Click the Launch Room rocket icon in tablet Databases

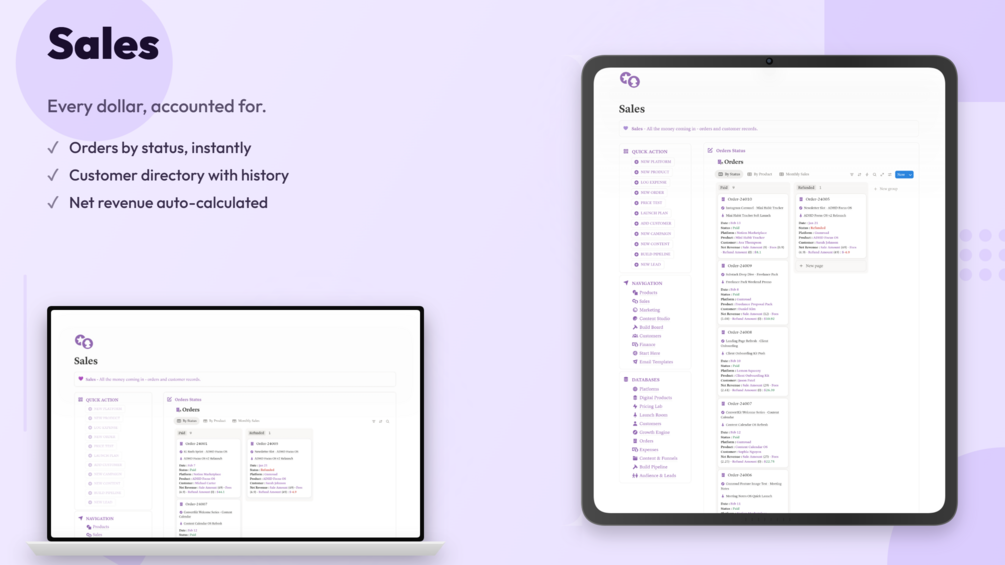(635, 414)
